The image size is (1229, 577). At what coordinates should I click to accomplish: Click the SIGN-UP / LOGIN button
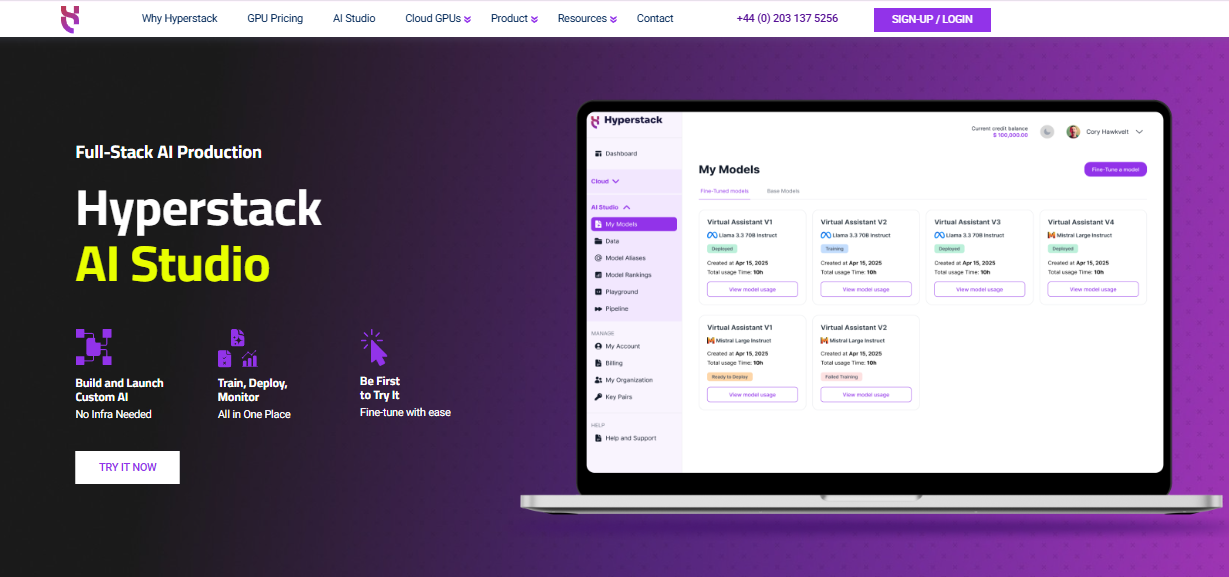(932, 20)
